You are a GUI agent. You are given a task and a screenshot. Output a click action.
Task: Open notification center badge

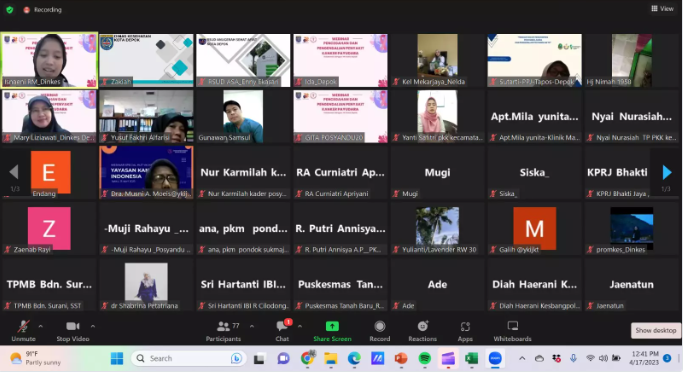tap(667, 358)
